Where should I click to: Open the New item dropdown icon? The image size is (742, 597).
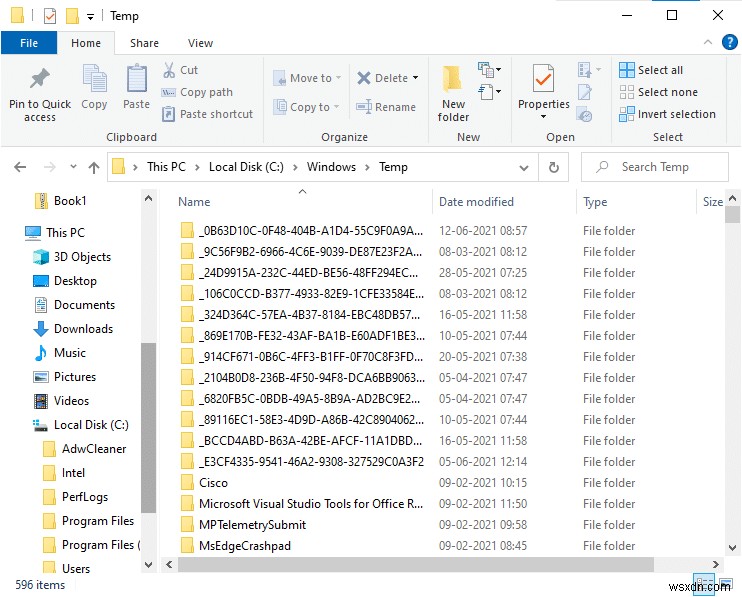click(489, 70)
